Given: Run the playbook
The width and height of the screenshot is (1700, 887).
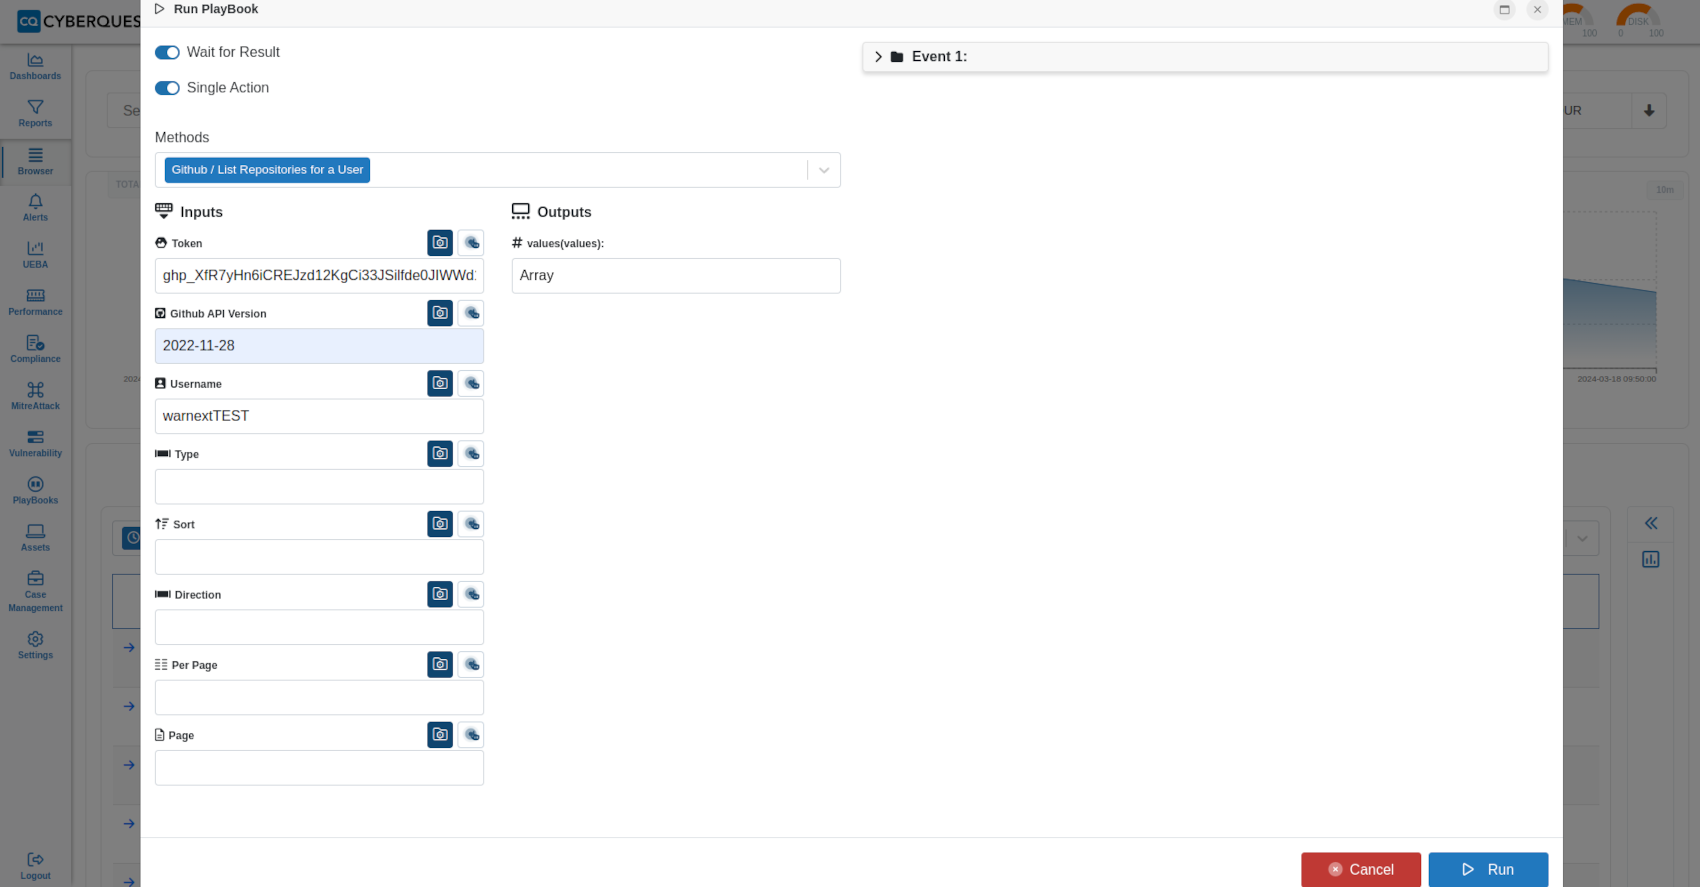Looking at the screenshot, I should pyautogui.click(x=1488, y=870).
